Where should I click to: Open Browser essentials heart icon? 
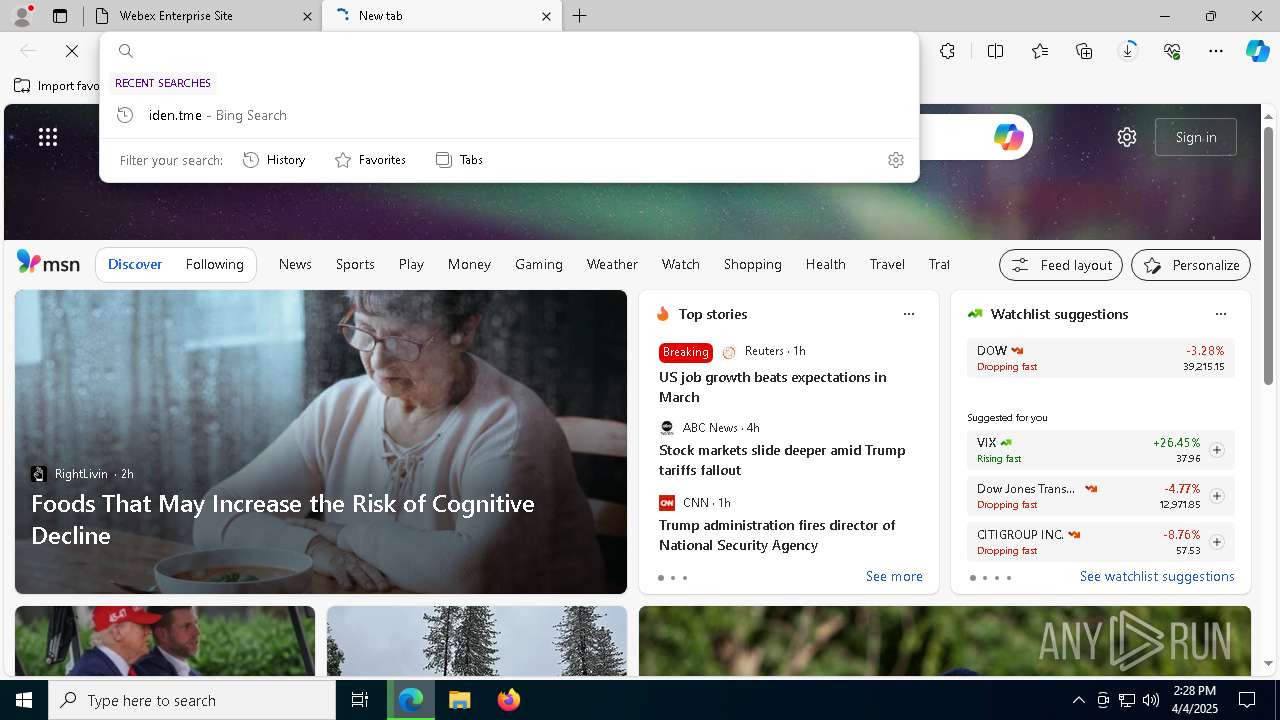click(1172, 51)
